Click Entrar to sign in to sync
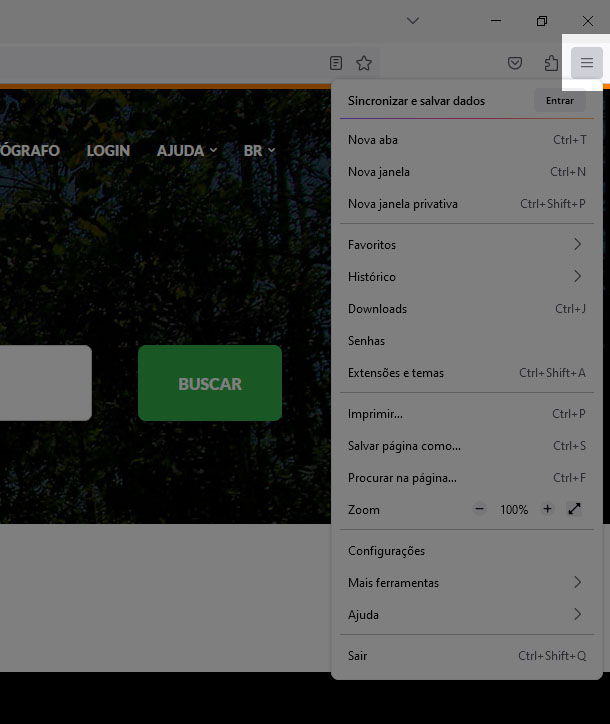Screen dimensions: 610x724 tap(560, 101)
